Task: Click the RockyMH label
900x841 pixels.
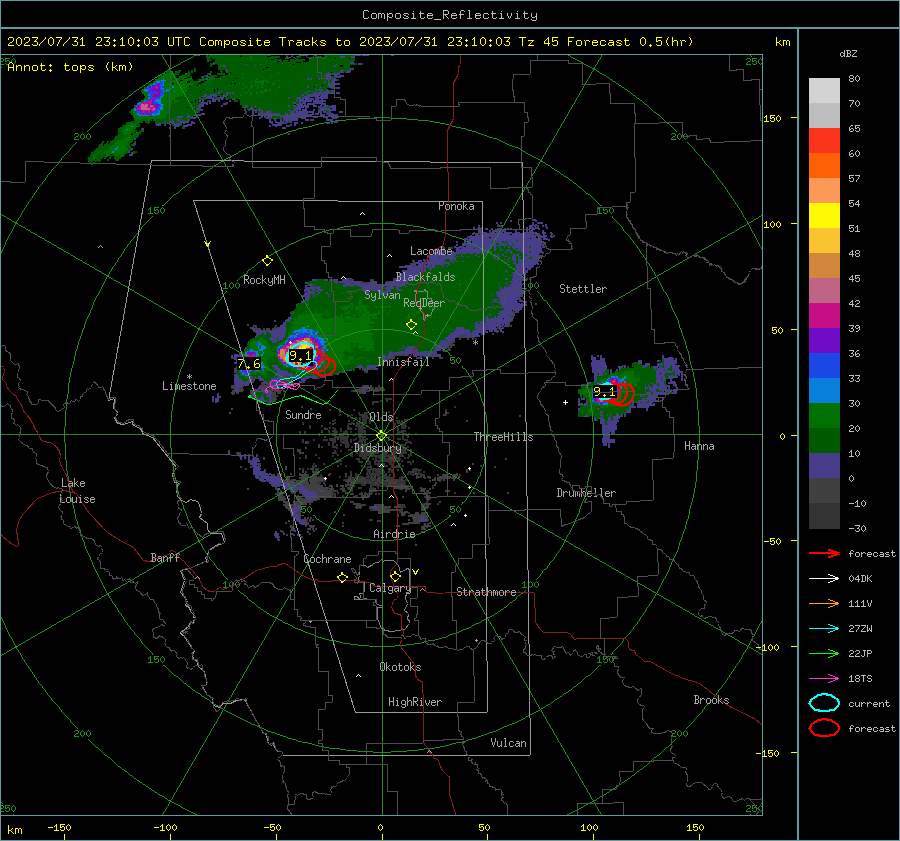Action: coord(264,280)
